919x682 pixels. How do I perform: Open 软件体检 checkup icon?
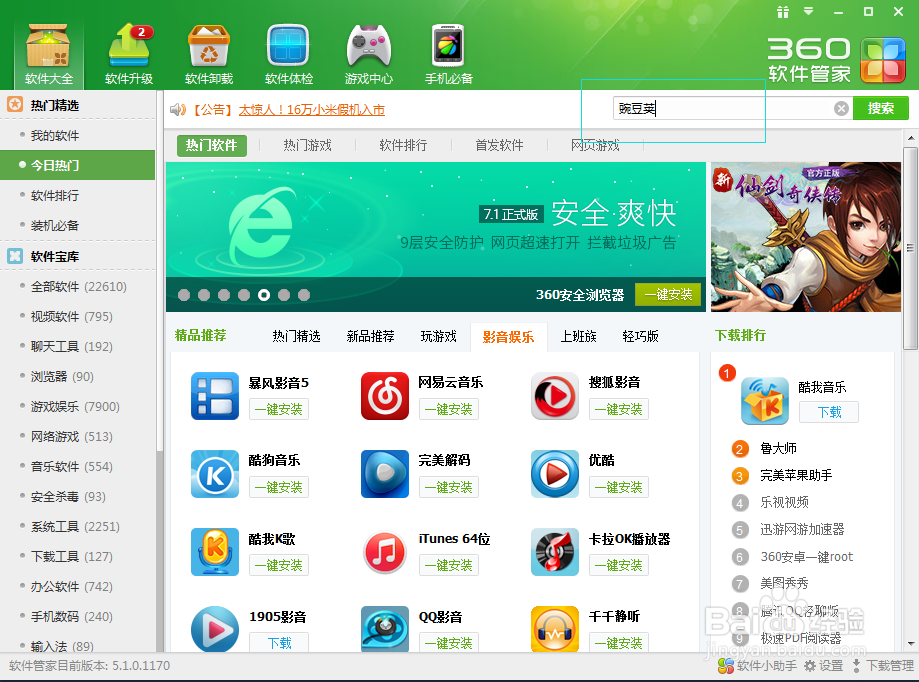pos(288,54)
